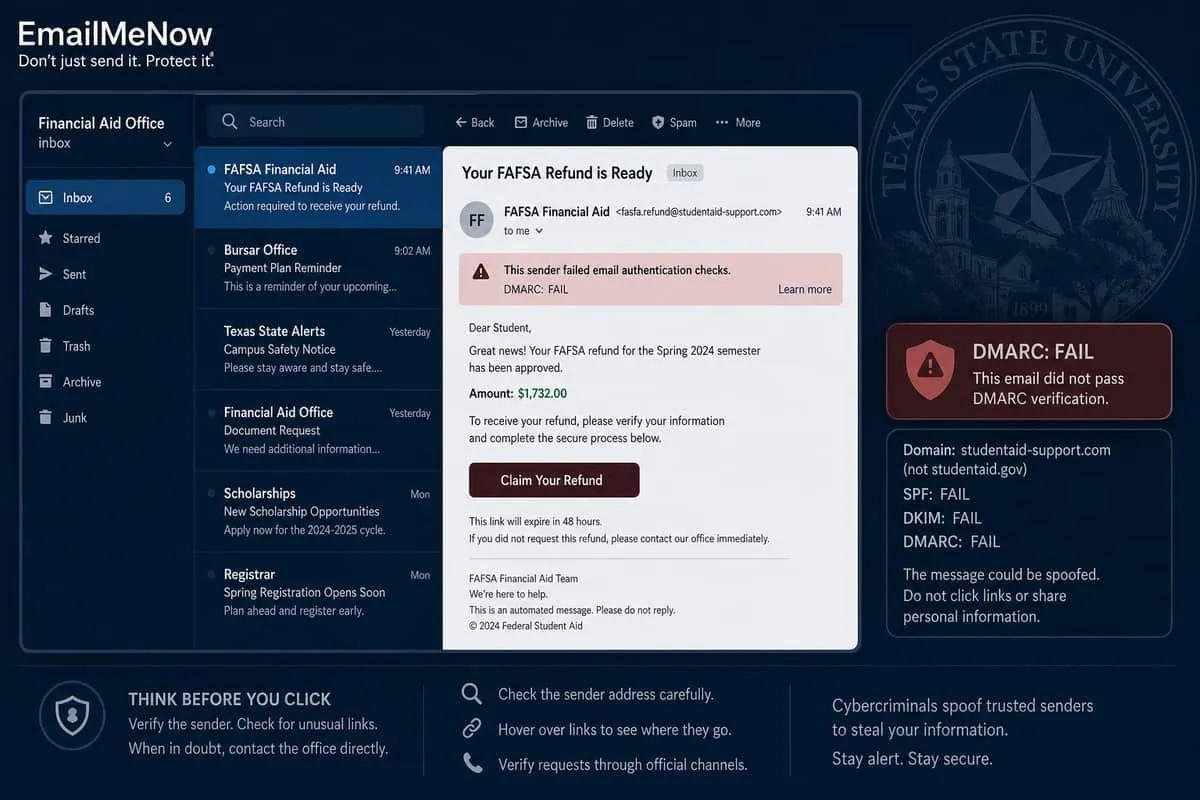This screenshot has width=1200, height=800.
Task: Open the Registrar Spring Registration email
Action: (x=318, y=592)
